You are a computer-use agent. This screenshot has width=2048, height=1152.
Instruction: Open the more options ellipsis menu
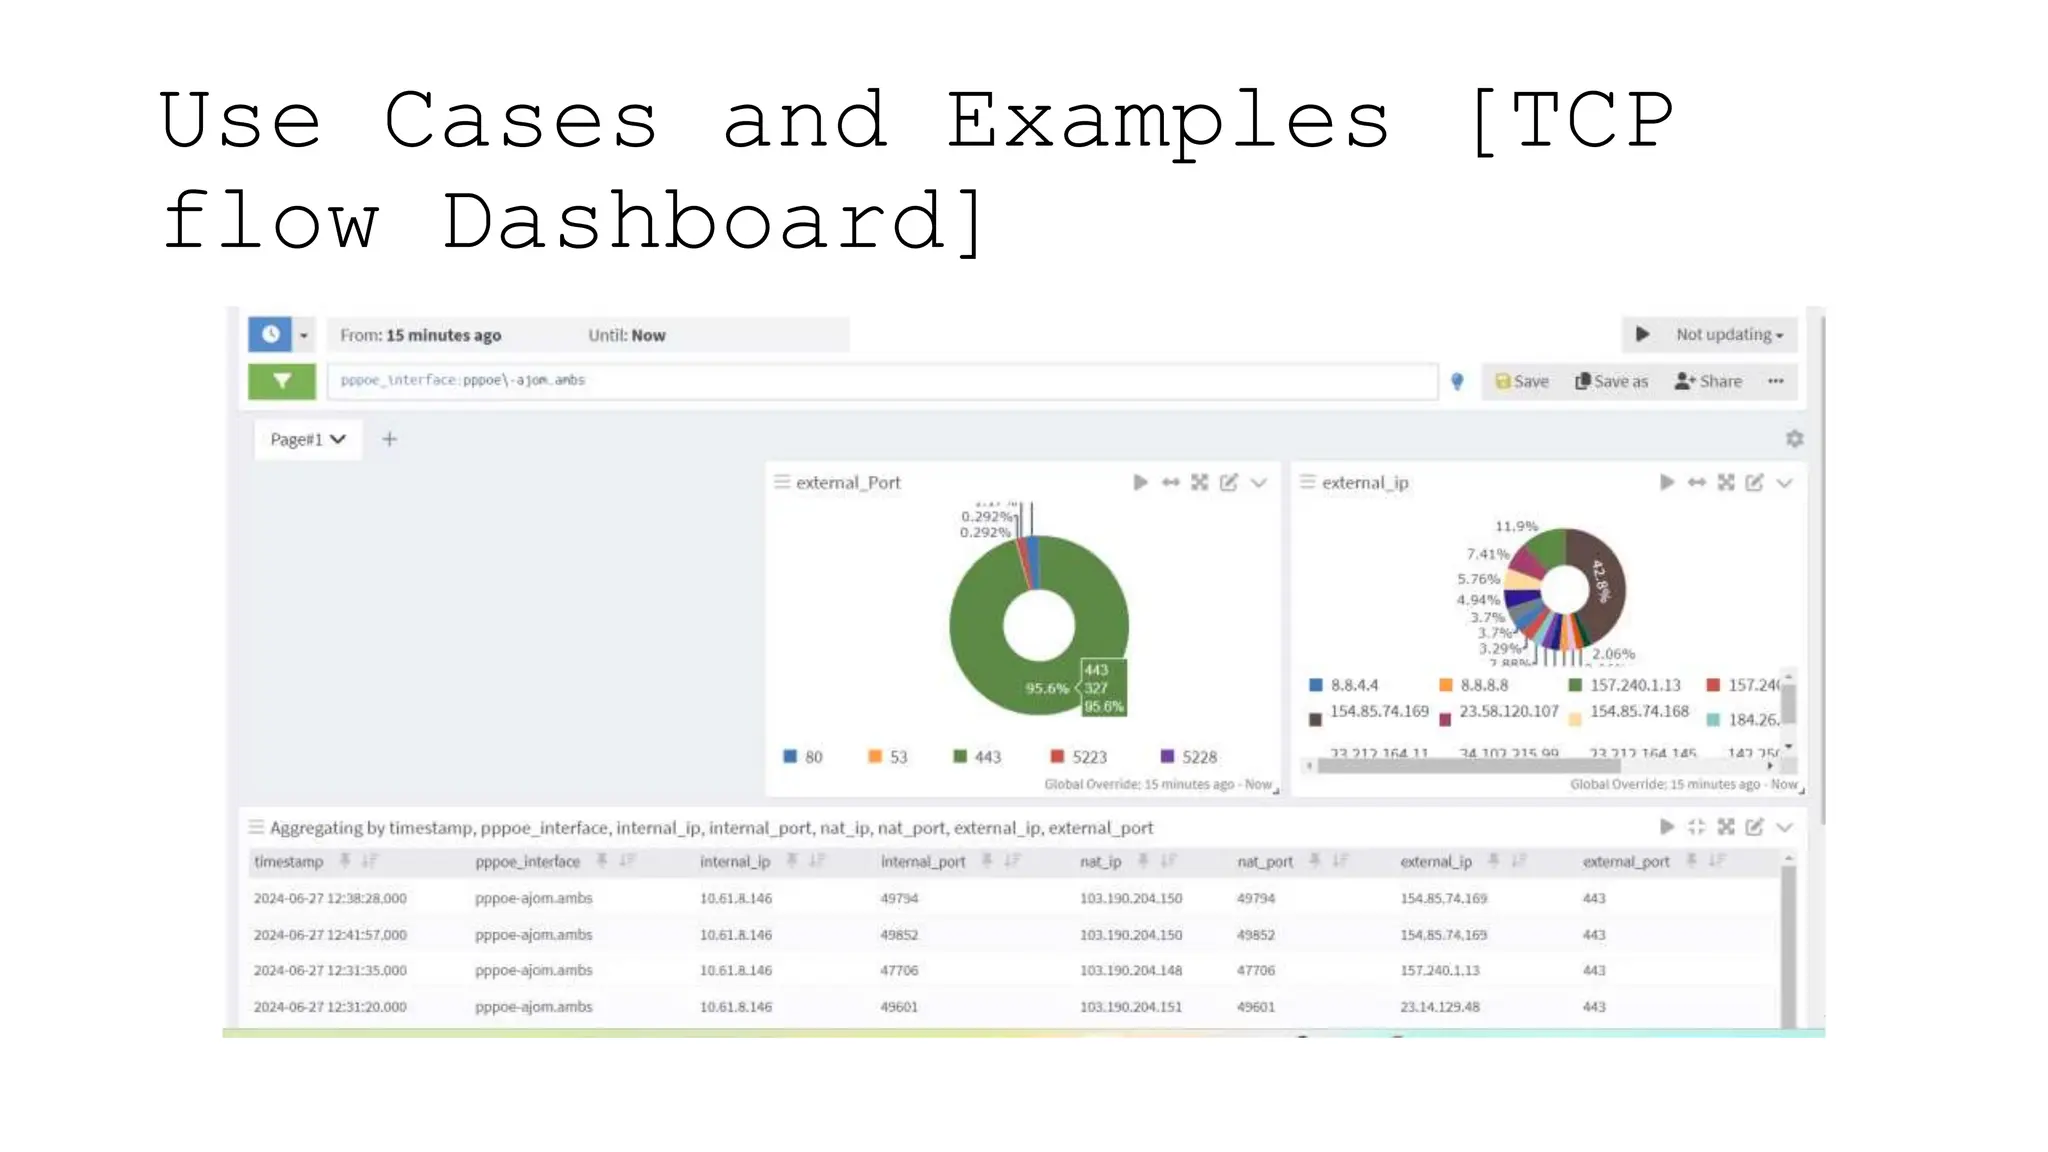pos(1776,381)
